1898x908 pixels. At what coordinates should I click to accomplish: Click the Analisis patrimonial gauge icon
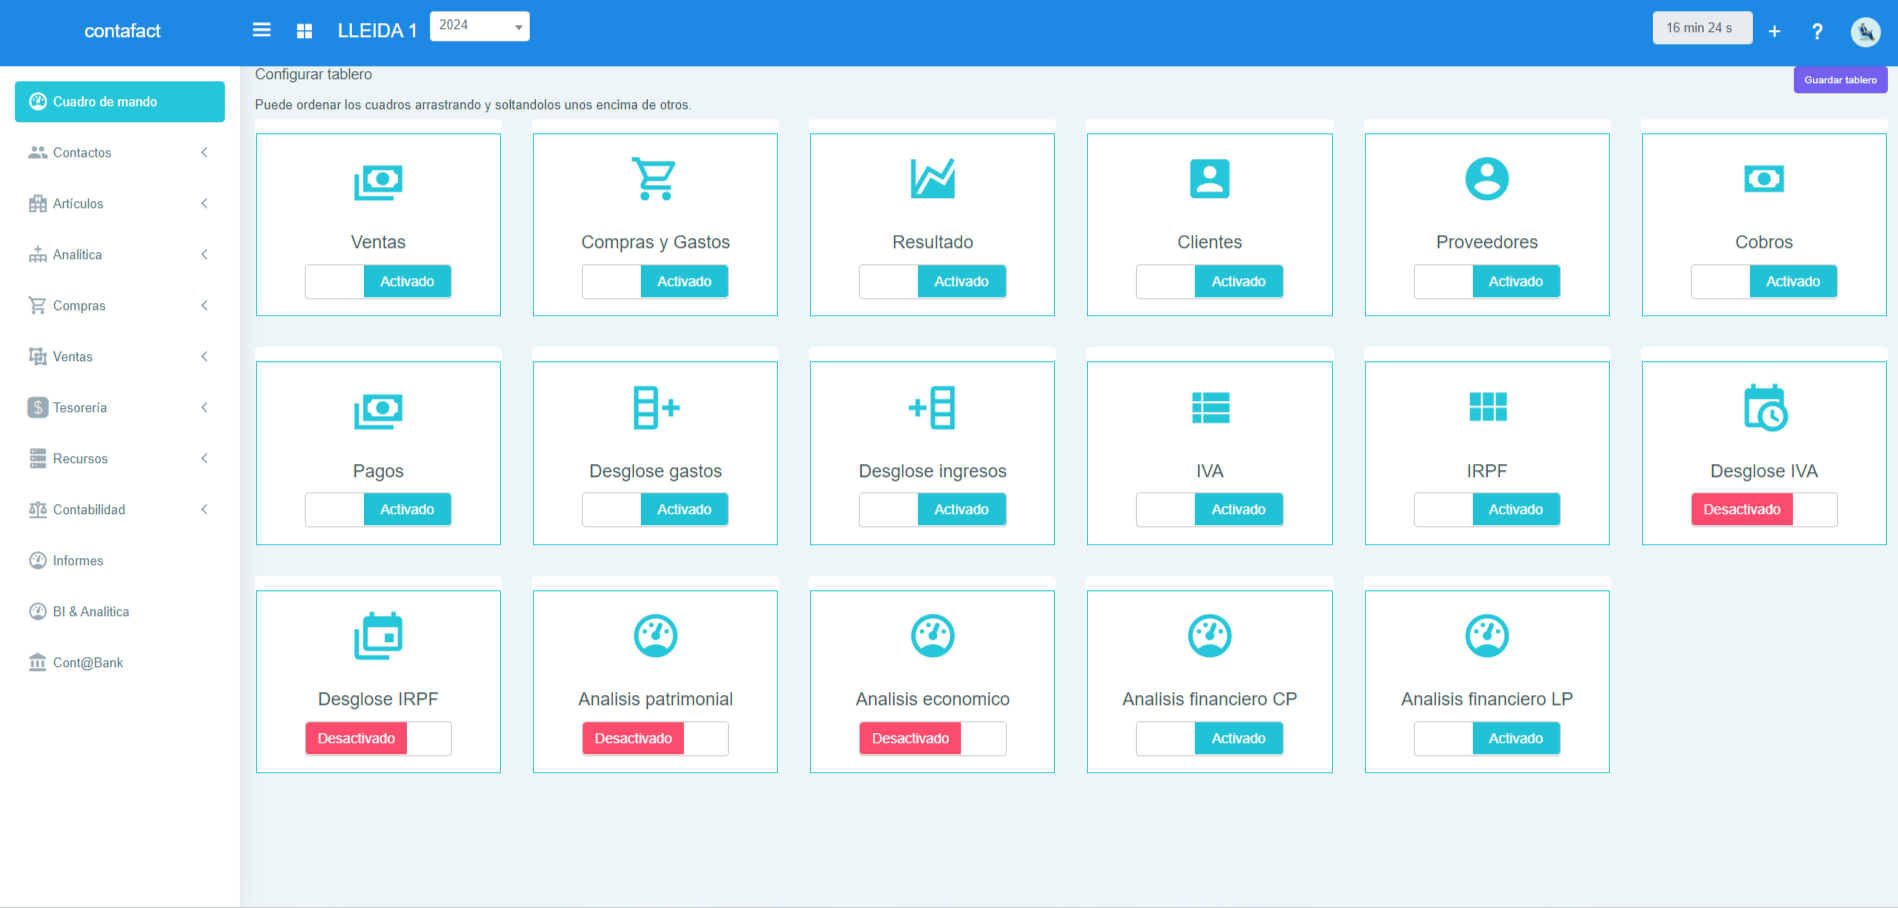click(x=655, y=636)
